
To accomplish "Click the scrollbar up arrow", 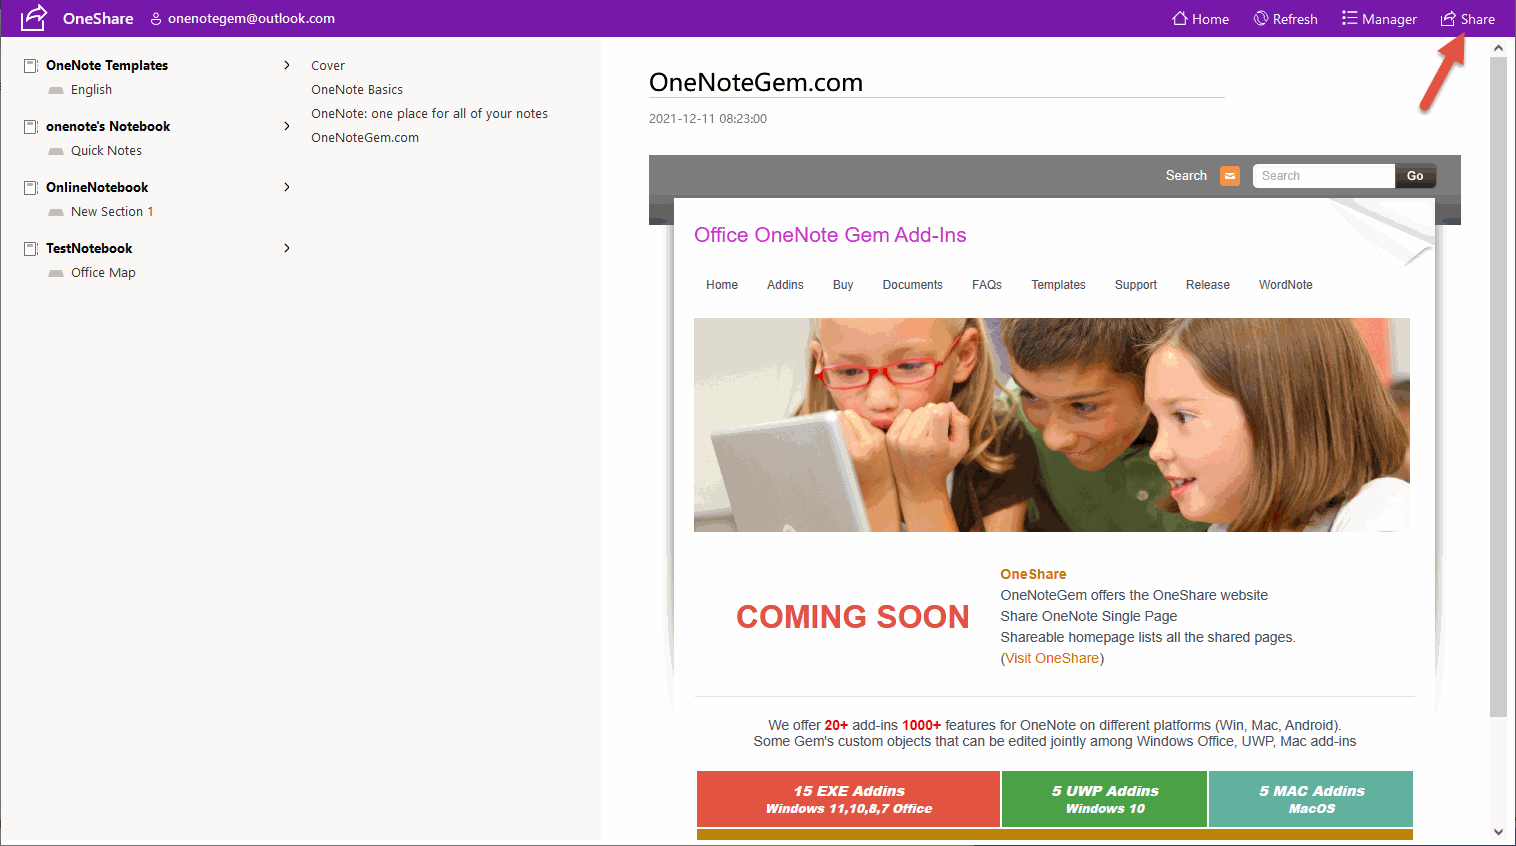I will [1498, 47].
